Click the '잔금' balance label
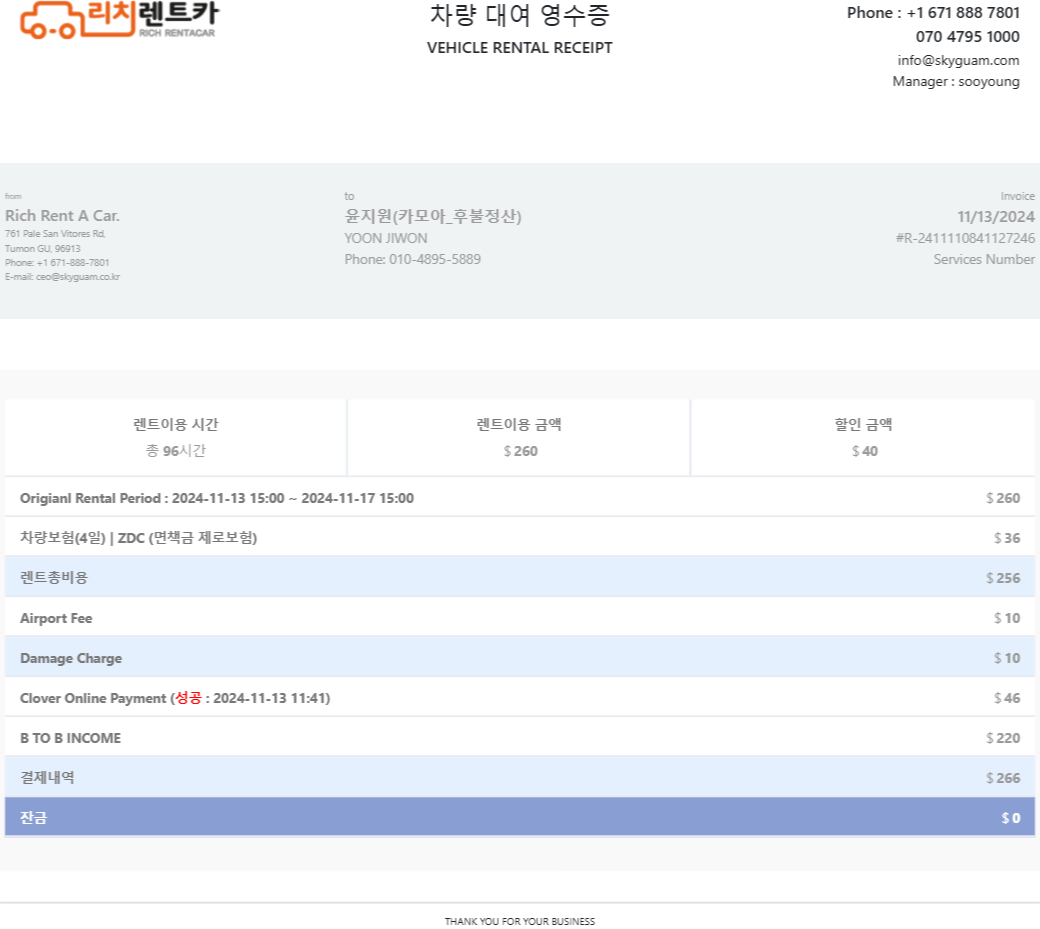This screenshot has height=929, width=1040. pyautogui.click(x=33, y=818)
